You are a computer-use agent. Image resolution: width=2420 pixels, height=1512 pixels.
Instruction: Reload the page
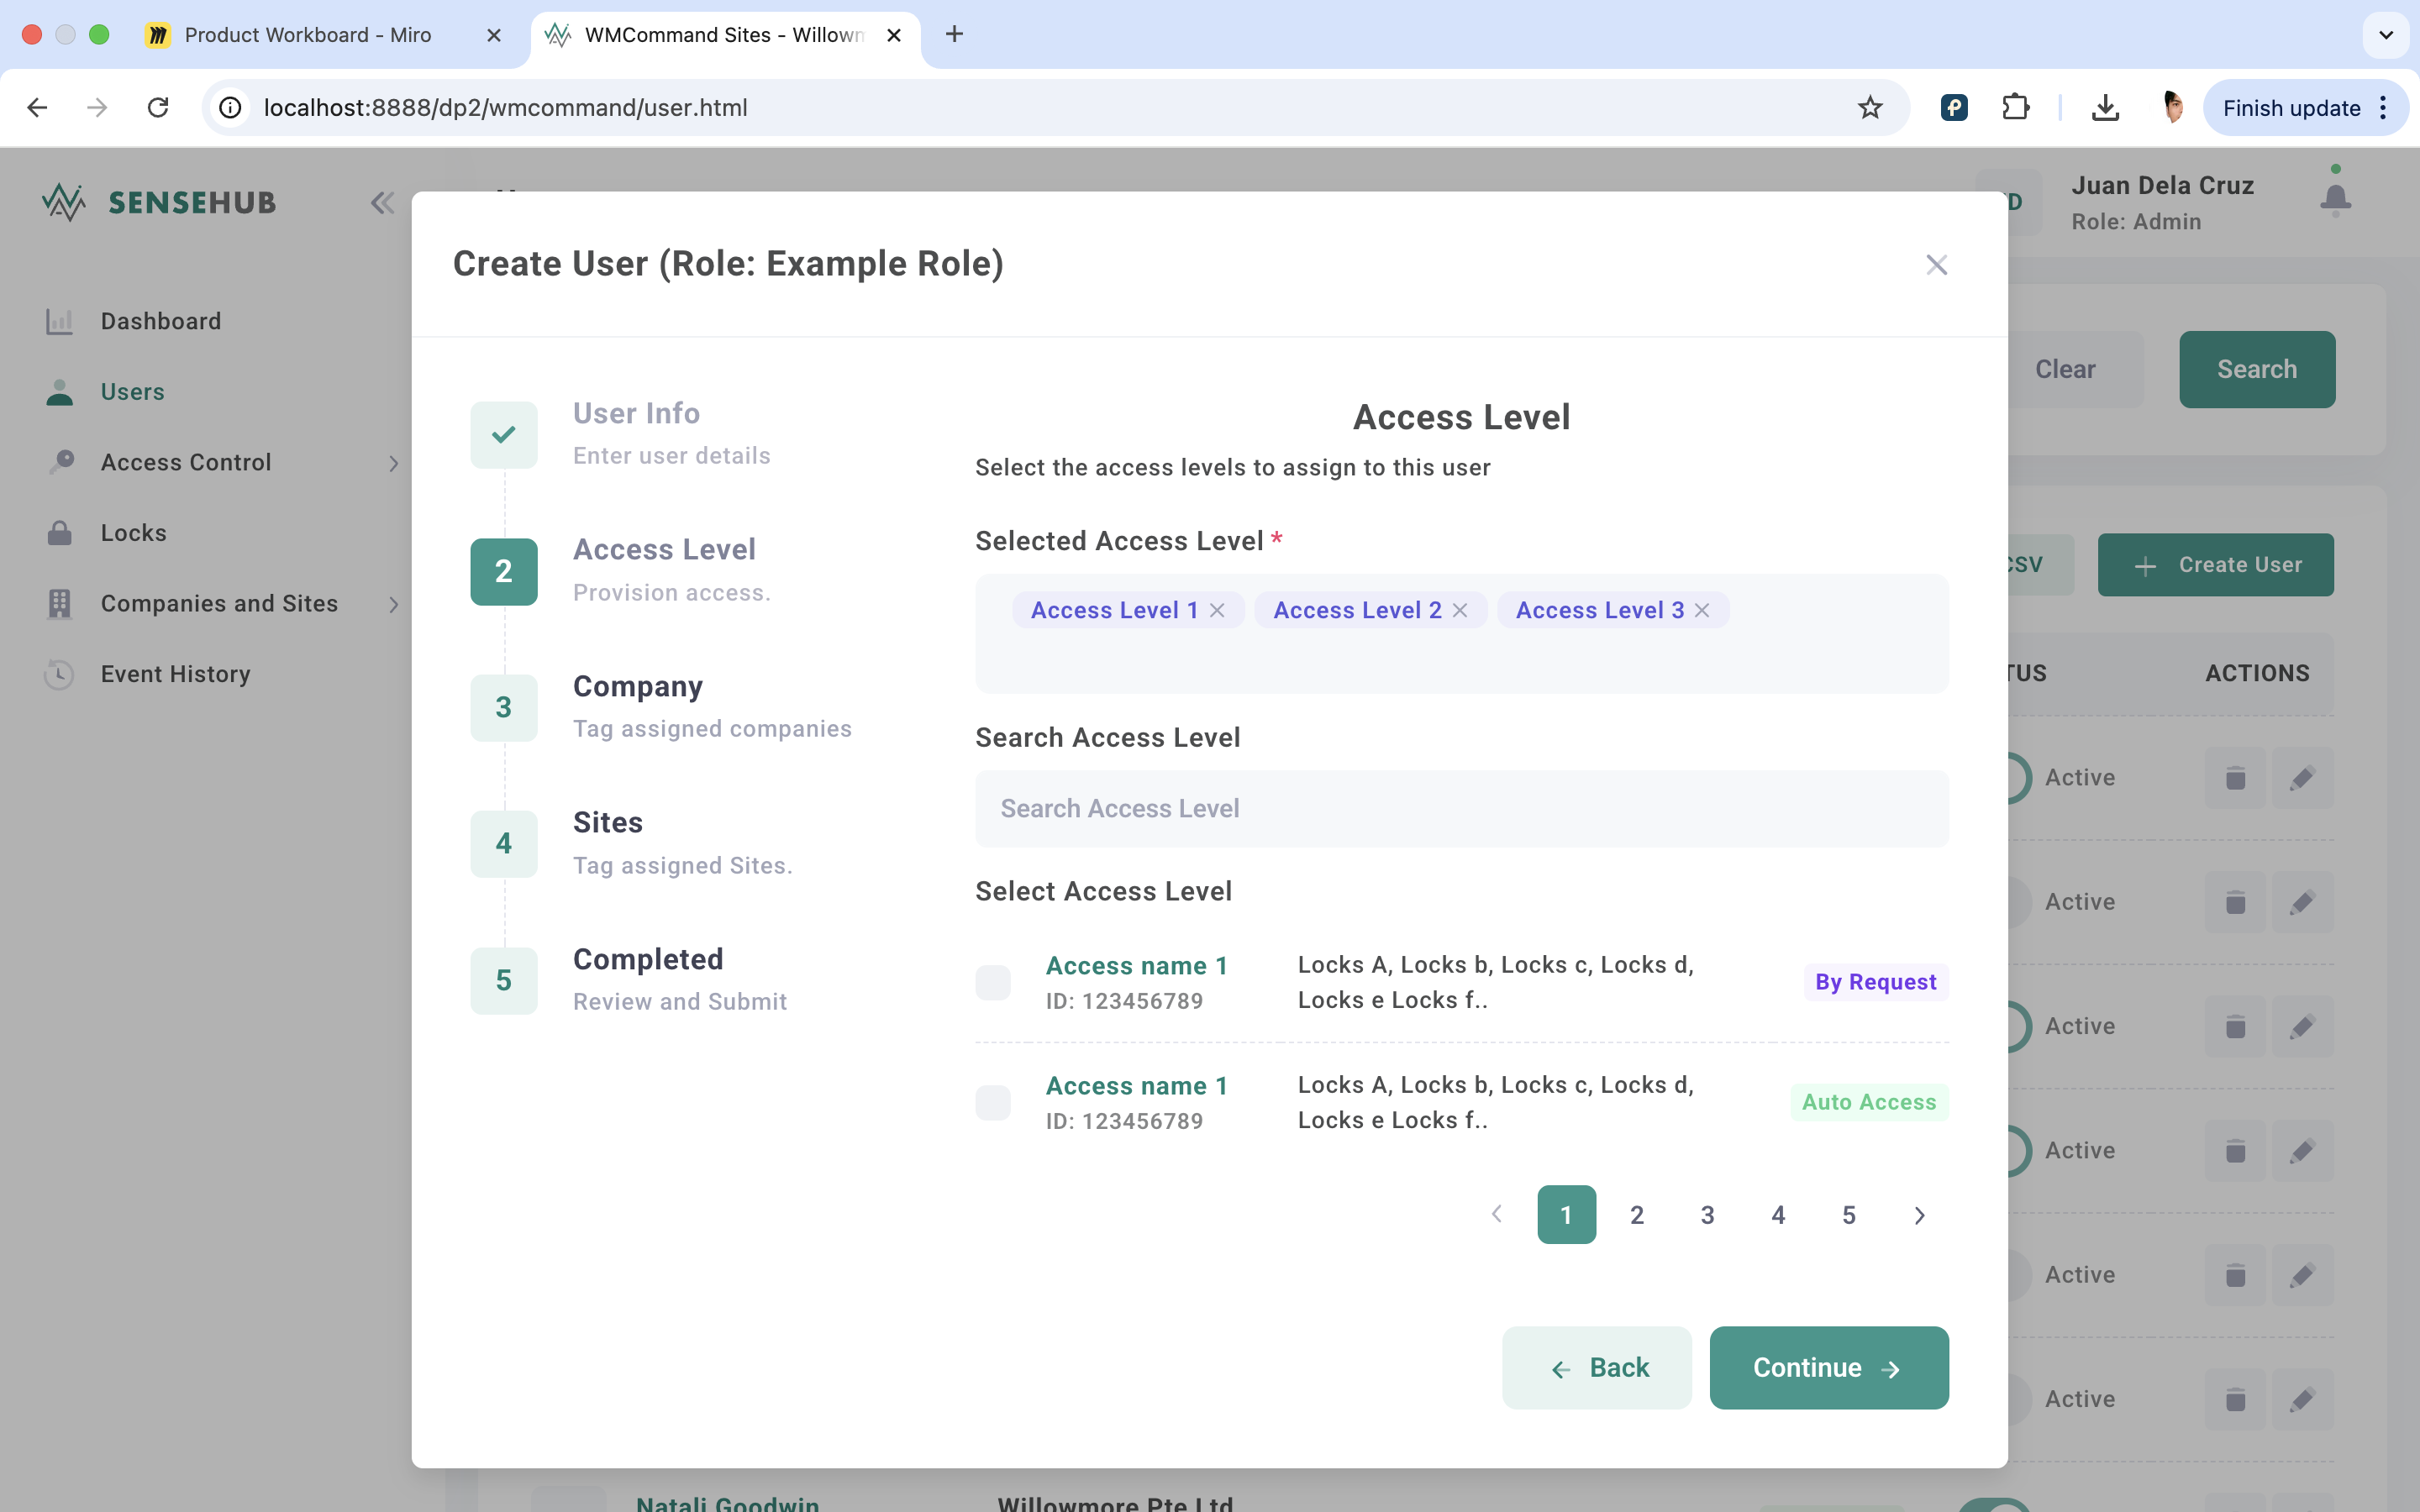pyautogui.click(x=158, y=107)
